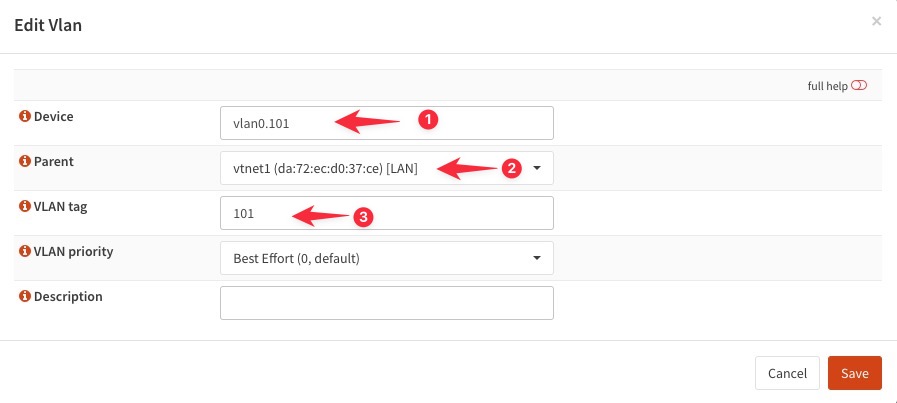Focus the Device input field
The width and height of the screenshot is (897, 403).
tap(387, 123)
